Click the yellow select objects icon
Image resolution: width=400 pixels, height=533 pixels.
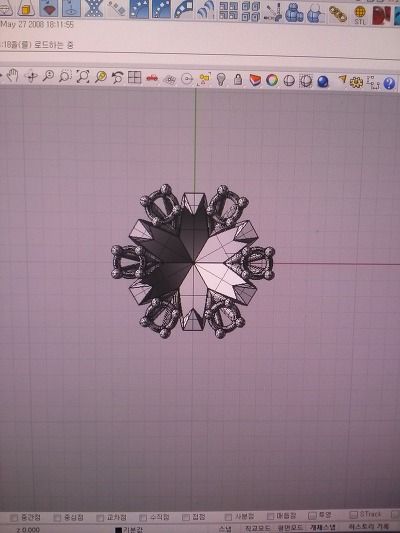[x=205, y=79]
